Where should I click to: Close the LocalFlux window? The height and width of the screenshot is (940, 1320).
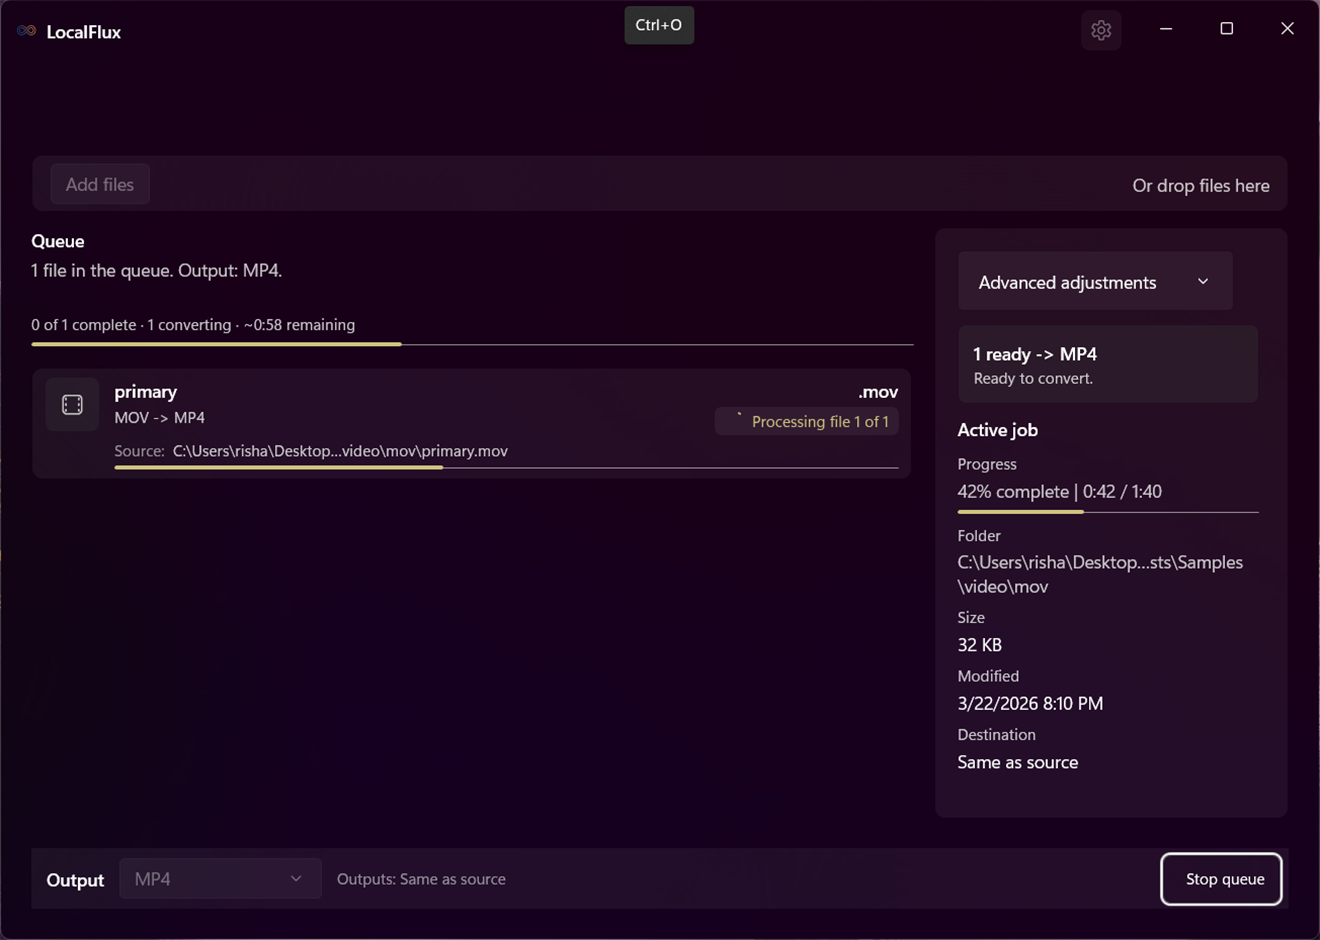coord(1287,29)
